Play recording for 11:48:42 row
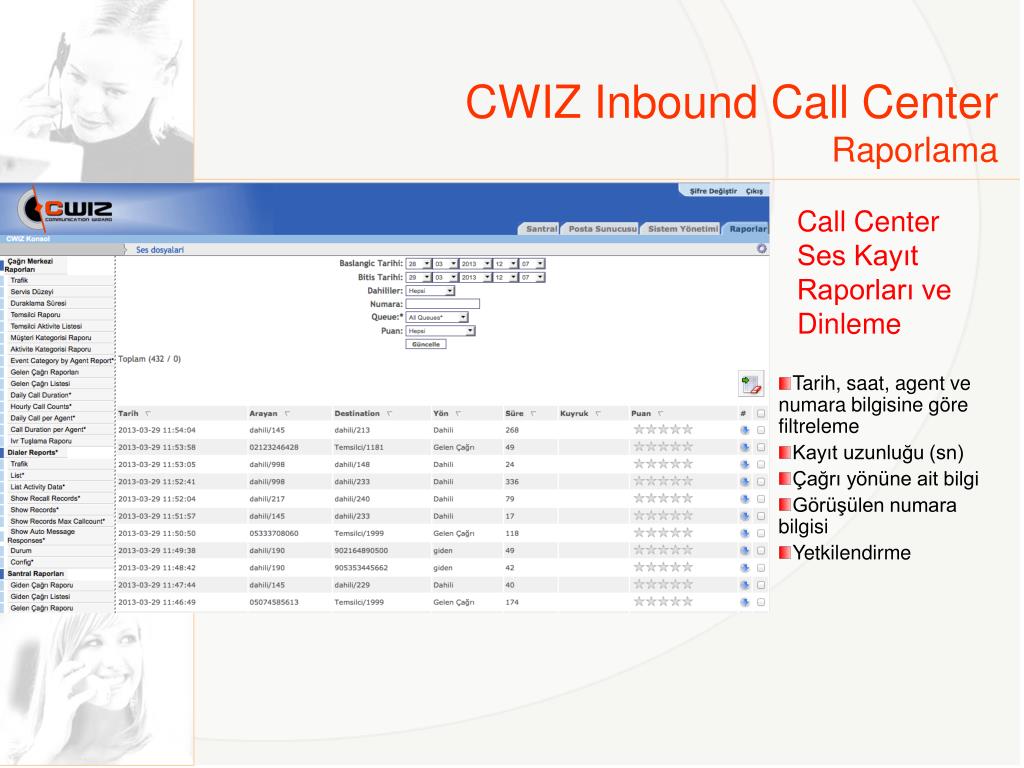The width and height of the screenshot is (1024, 768). (744, 568)
